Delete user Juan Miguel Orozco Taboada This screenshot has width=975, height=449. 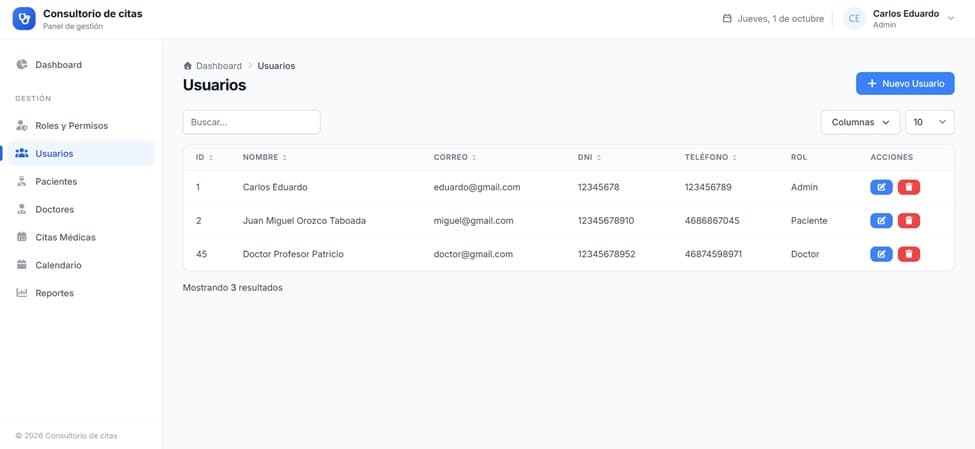(908, 221)
